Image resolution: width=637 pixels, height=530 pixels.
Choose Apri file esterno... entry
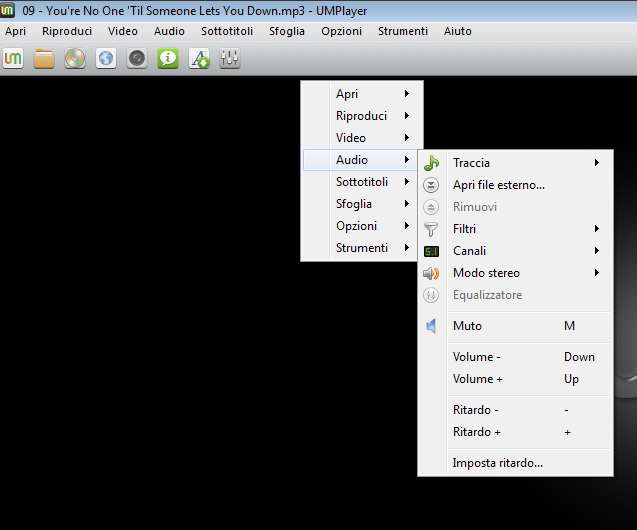[516, 185]
